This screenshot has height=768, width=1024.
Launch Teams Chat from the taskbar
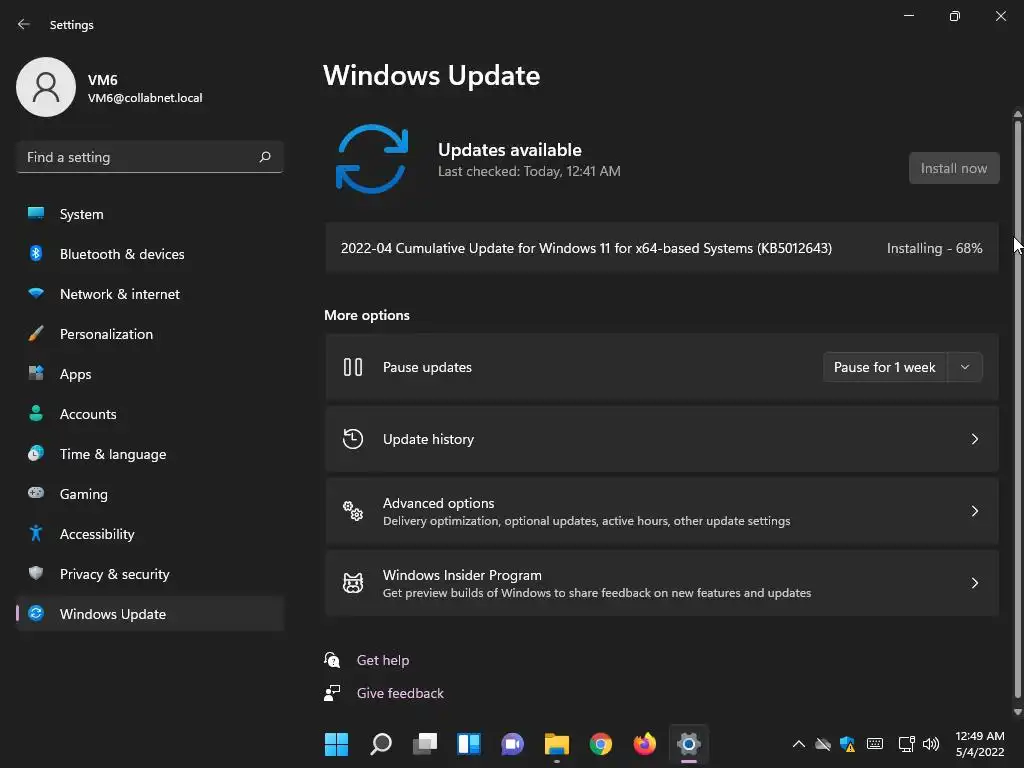513,744
